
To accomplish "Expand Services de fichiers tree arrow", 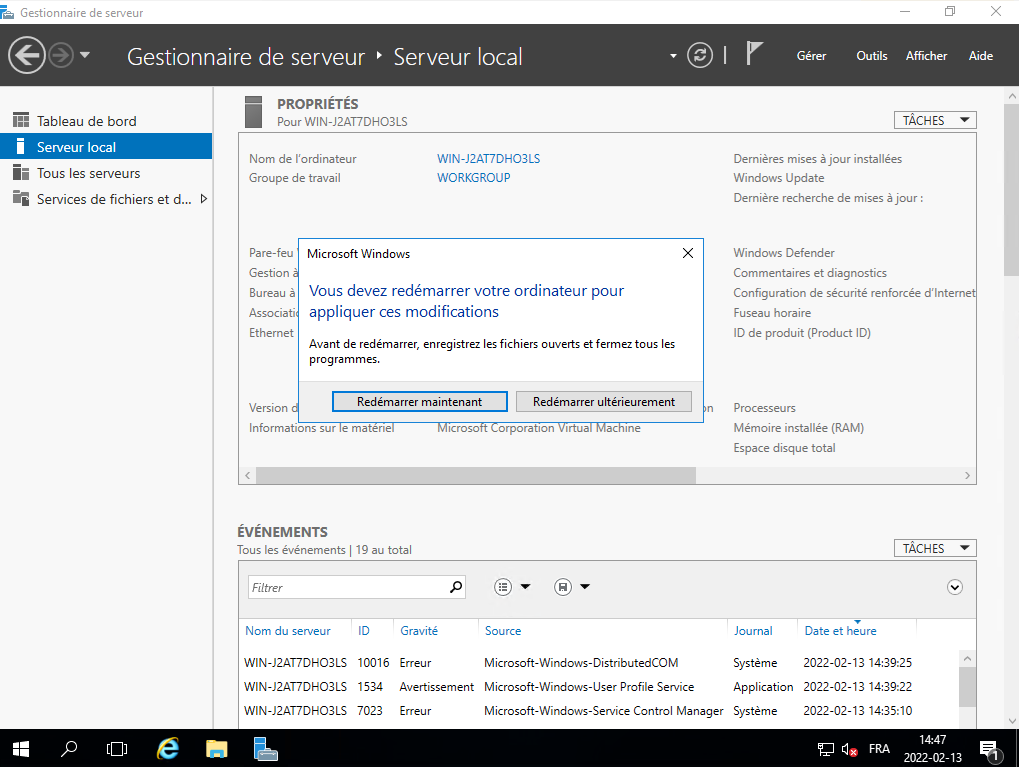I will coord(204,199).
